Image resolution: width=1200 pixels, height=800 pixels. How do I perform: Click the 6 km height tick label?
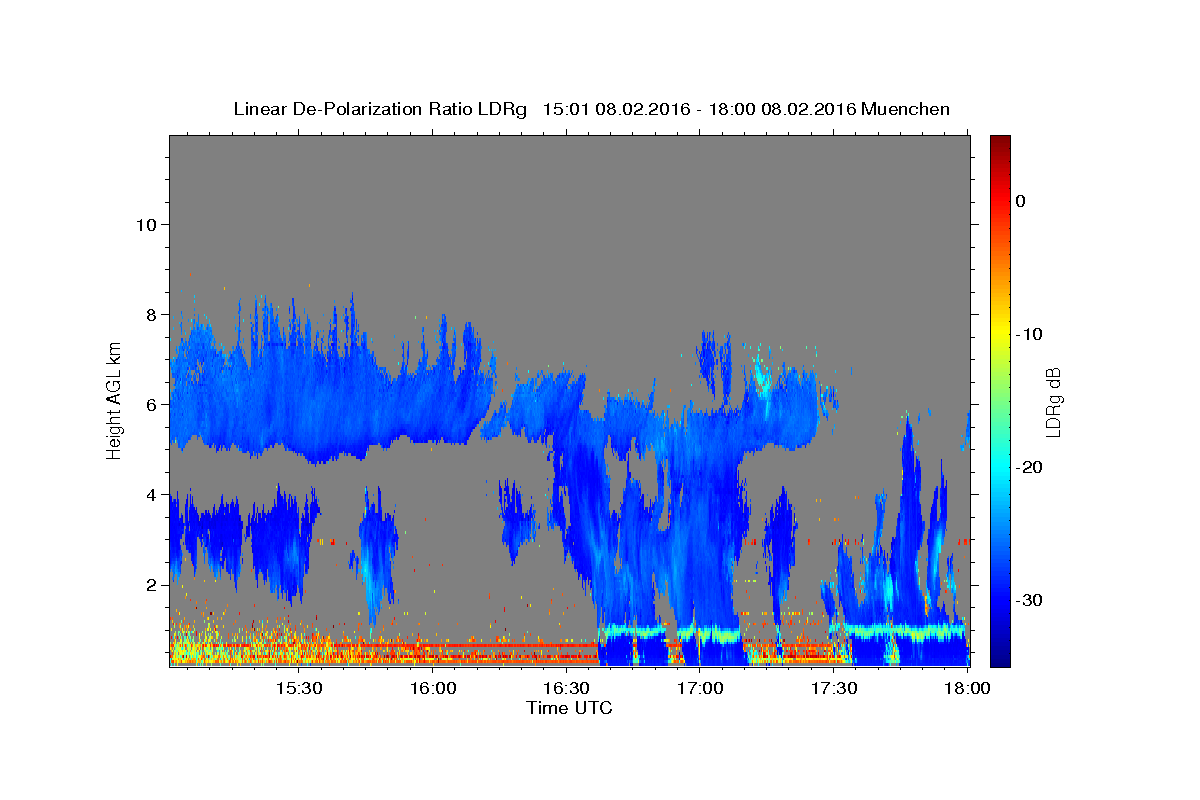151,404
